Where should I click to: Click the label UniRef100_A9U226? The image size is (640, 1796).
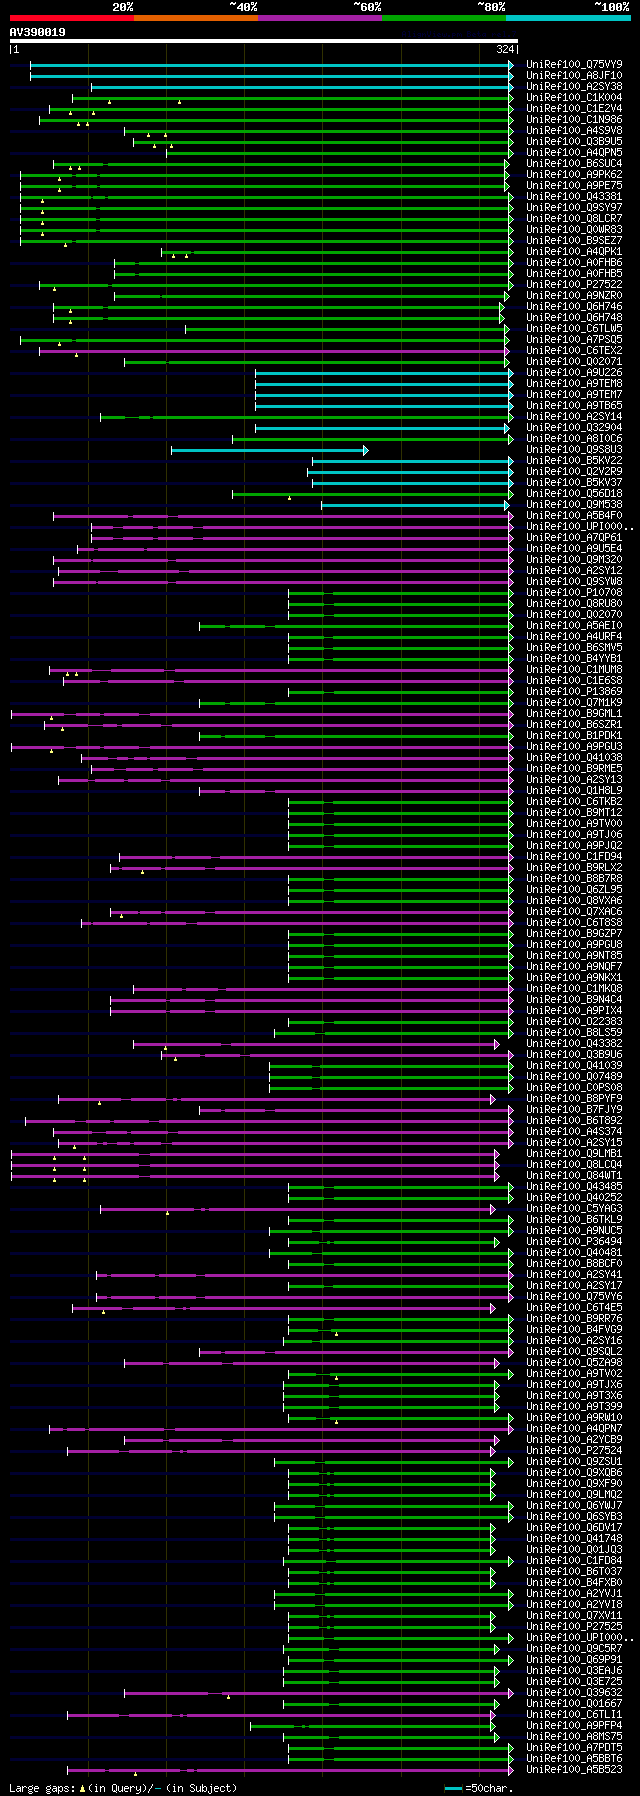point(574,372)
